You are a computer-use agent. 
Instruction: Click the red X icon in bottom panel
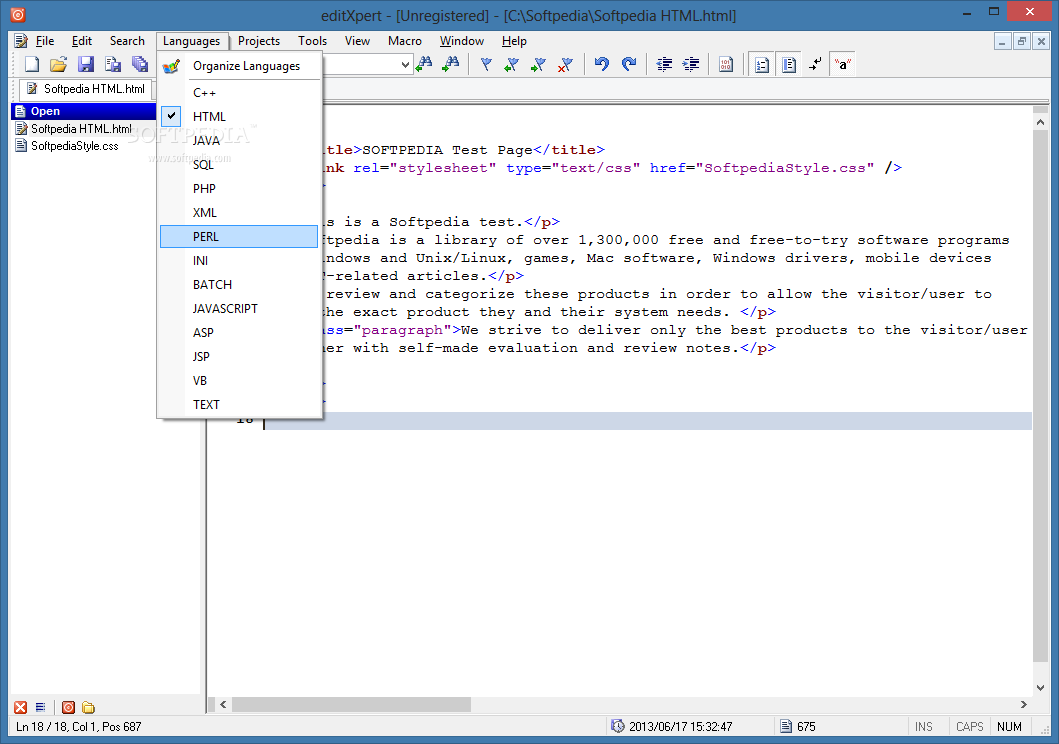coord(21,707)
